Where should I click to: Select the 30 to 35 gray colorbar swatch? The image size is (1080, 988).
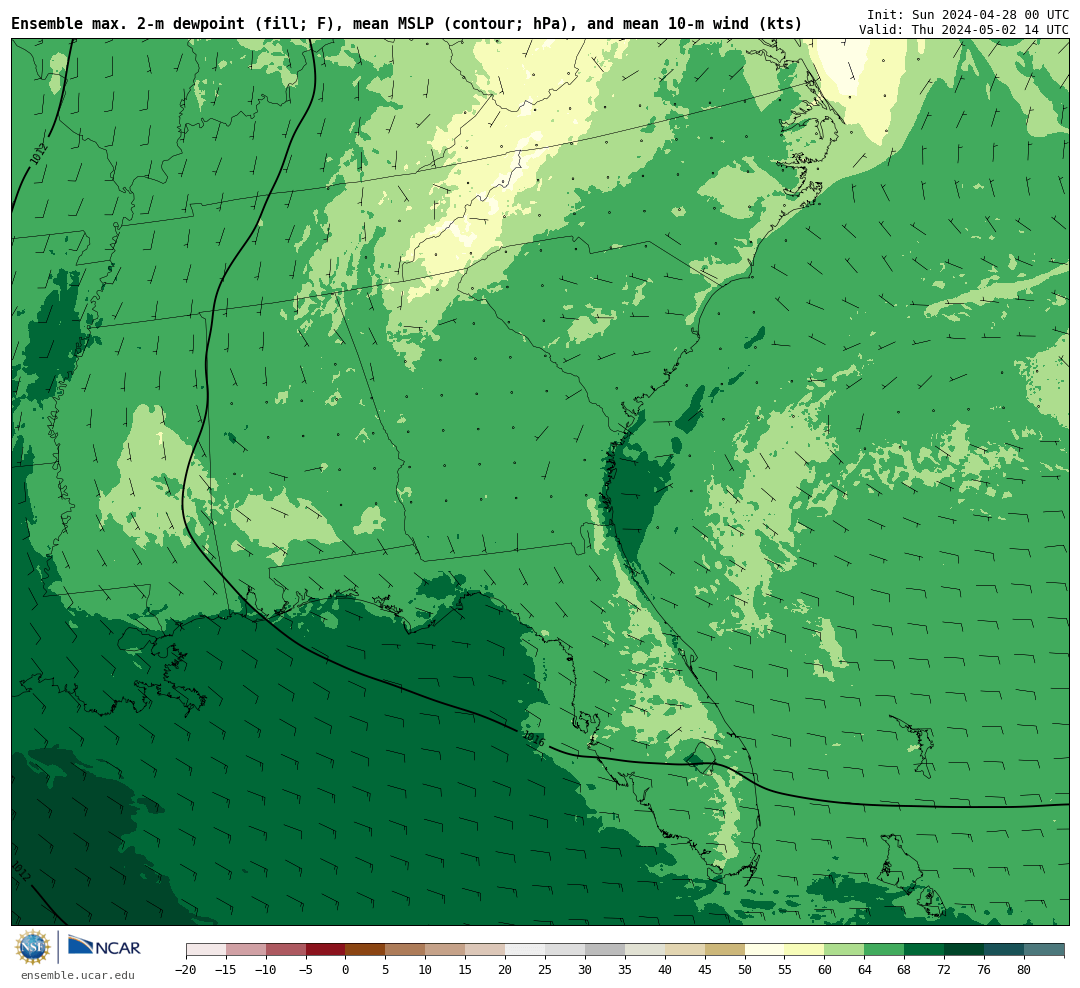coord(605,950)
